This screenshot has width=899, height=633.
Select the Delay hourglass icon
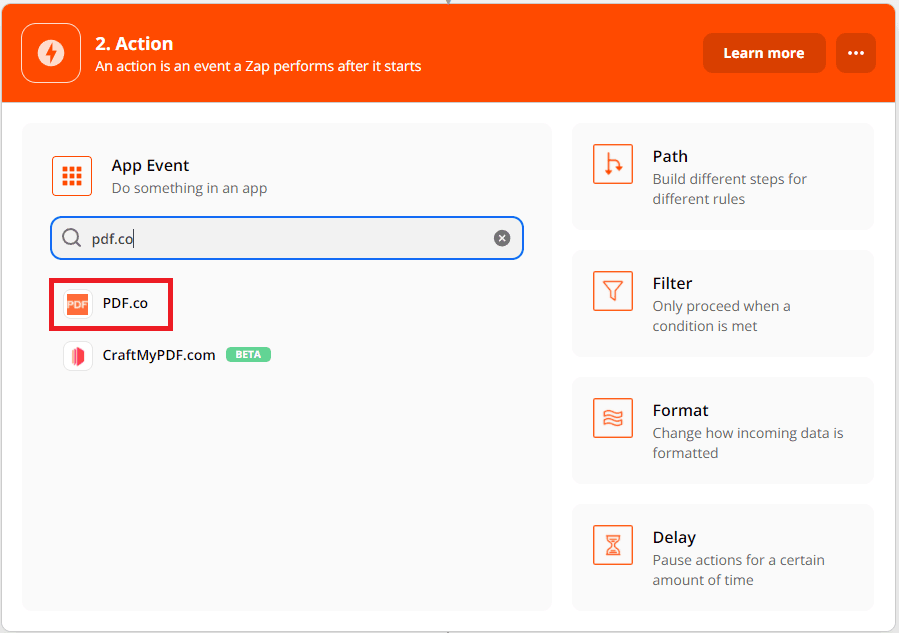613,545
